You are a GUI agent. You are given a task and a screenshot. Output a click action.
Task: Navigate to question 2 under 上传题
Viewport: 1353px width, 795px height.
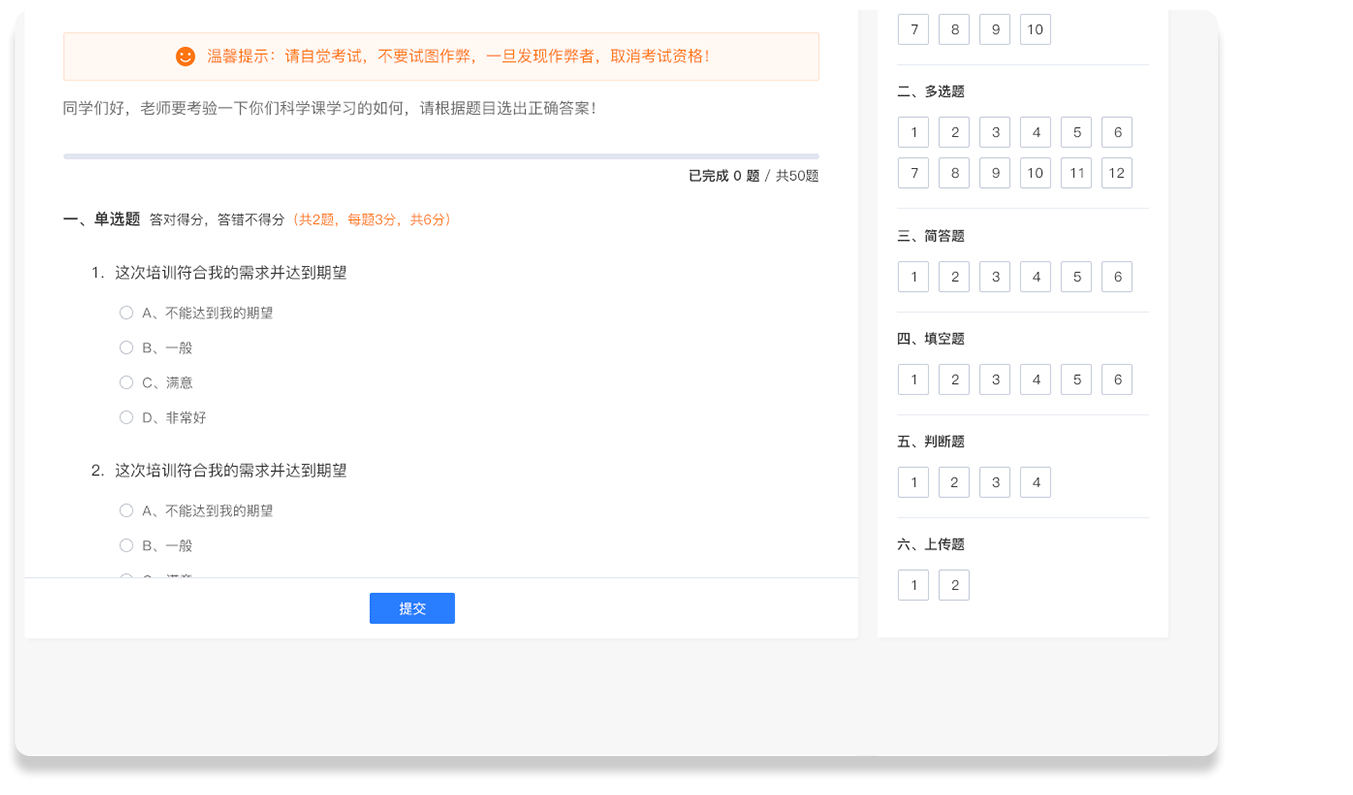tap(954, 585)
